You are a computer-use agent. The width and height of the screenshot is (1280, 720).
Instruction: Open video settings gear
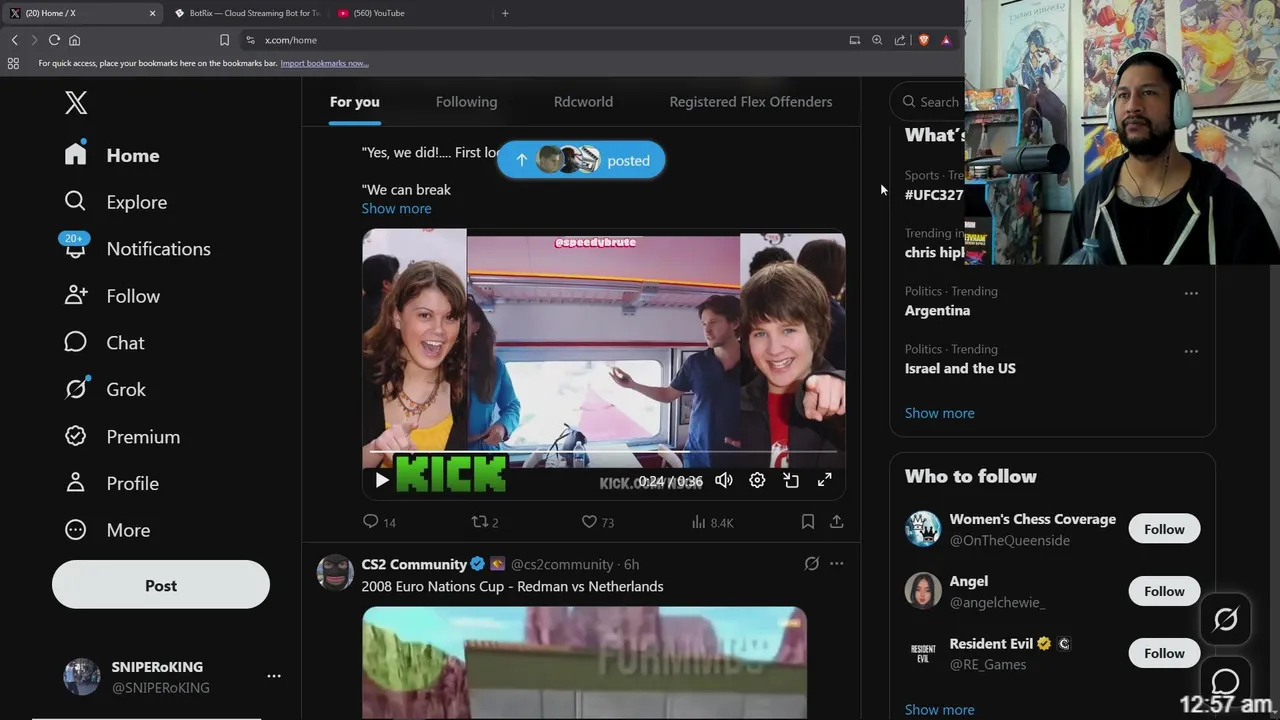pos(757,480)
